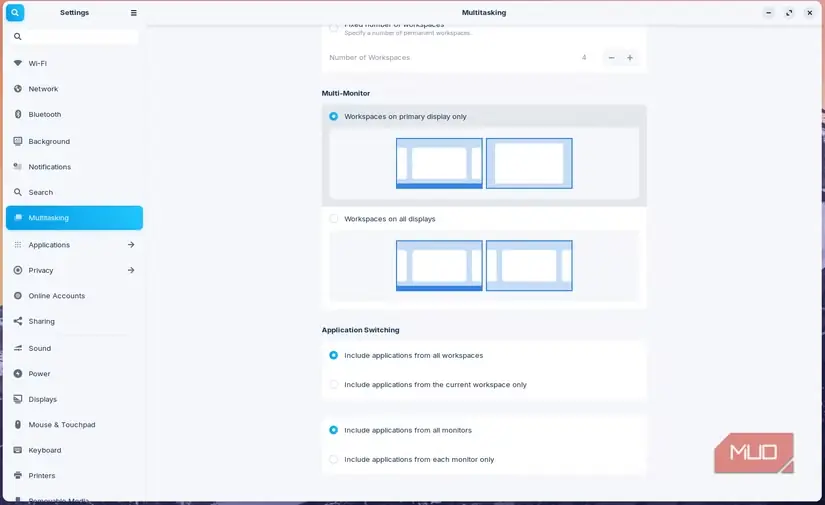The height and width of the screenshot is (505, 825).
Task: Click primary-display-only left monitor thumbnail
Action: 439,163
